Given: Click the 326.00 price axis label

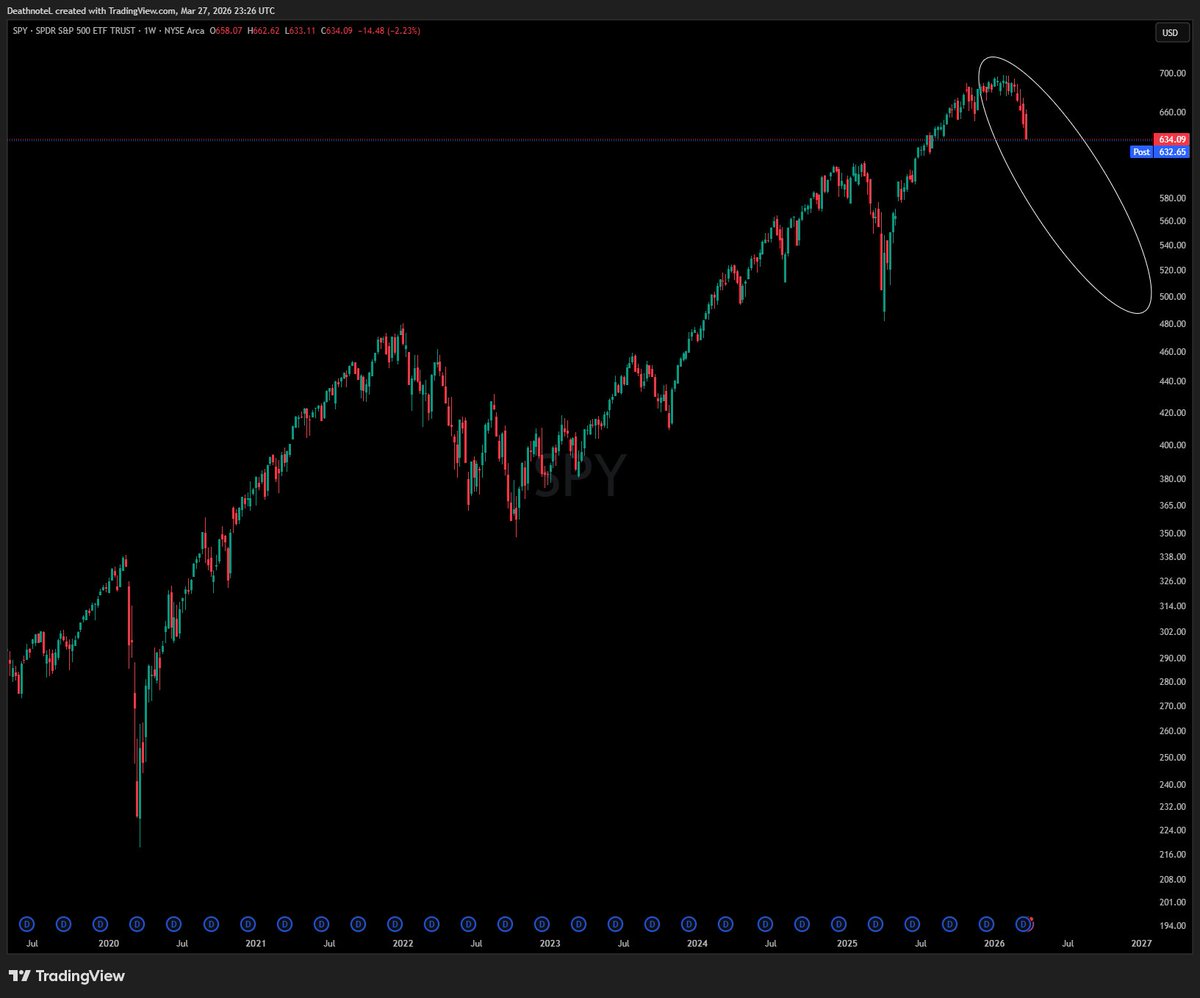Looking at the screenshot, I should pos(1172,581).
